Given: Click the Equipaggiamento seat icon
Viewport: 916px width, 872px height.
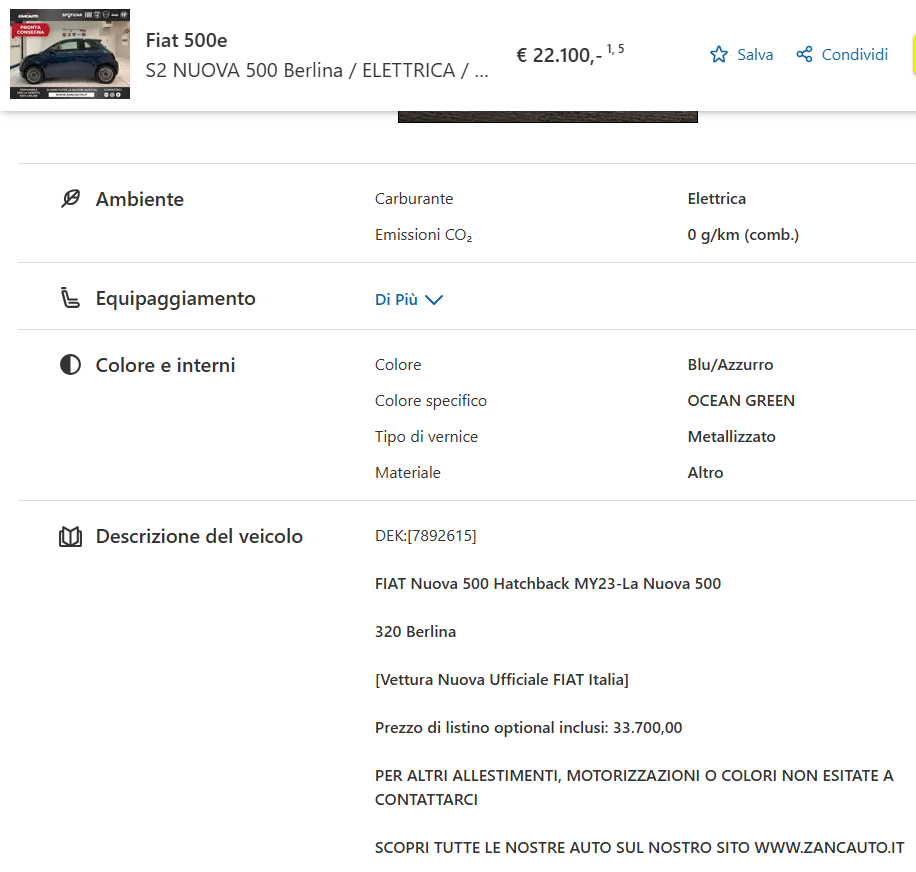Looking at the screenshot, I should click(x=71, y=298).
